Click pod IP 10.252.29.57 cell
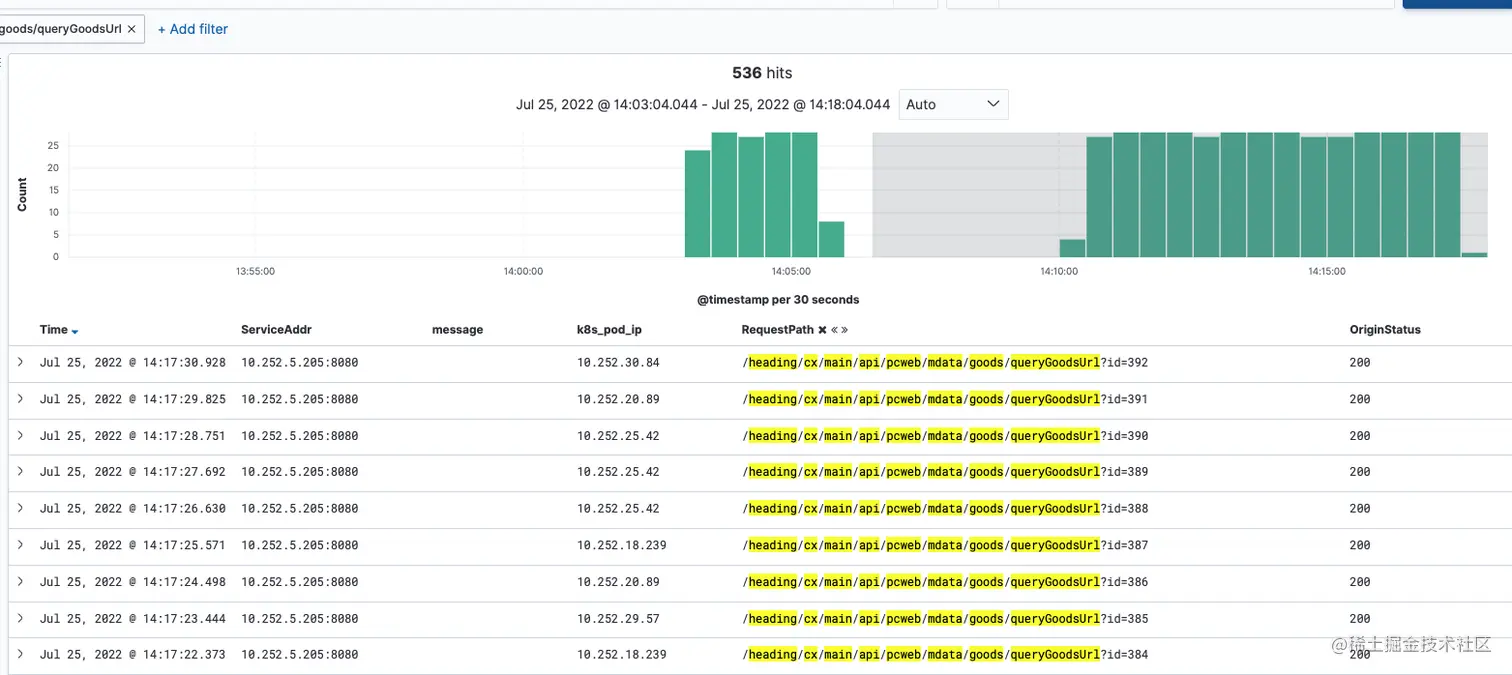The image size is (1512, 675). pos(618,618)
